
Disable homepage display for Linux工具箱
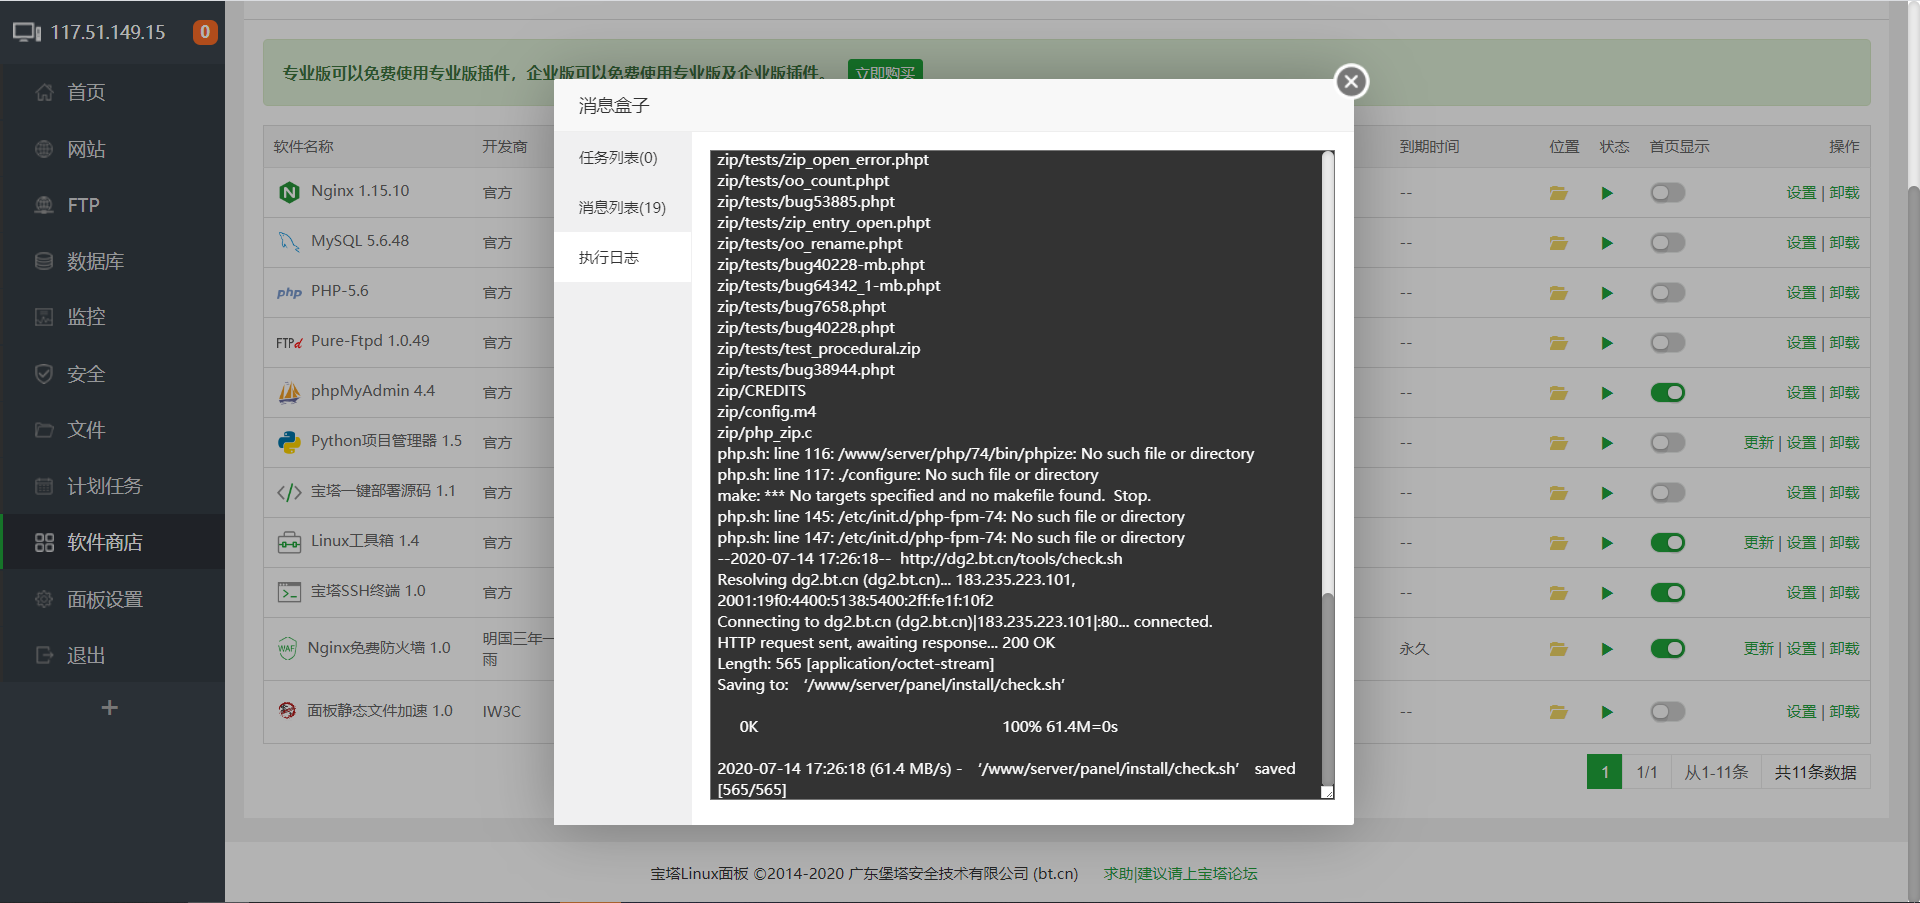click(x=1667, y=543)
